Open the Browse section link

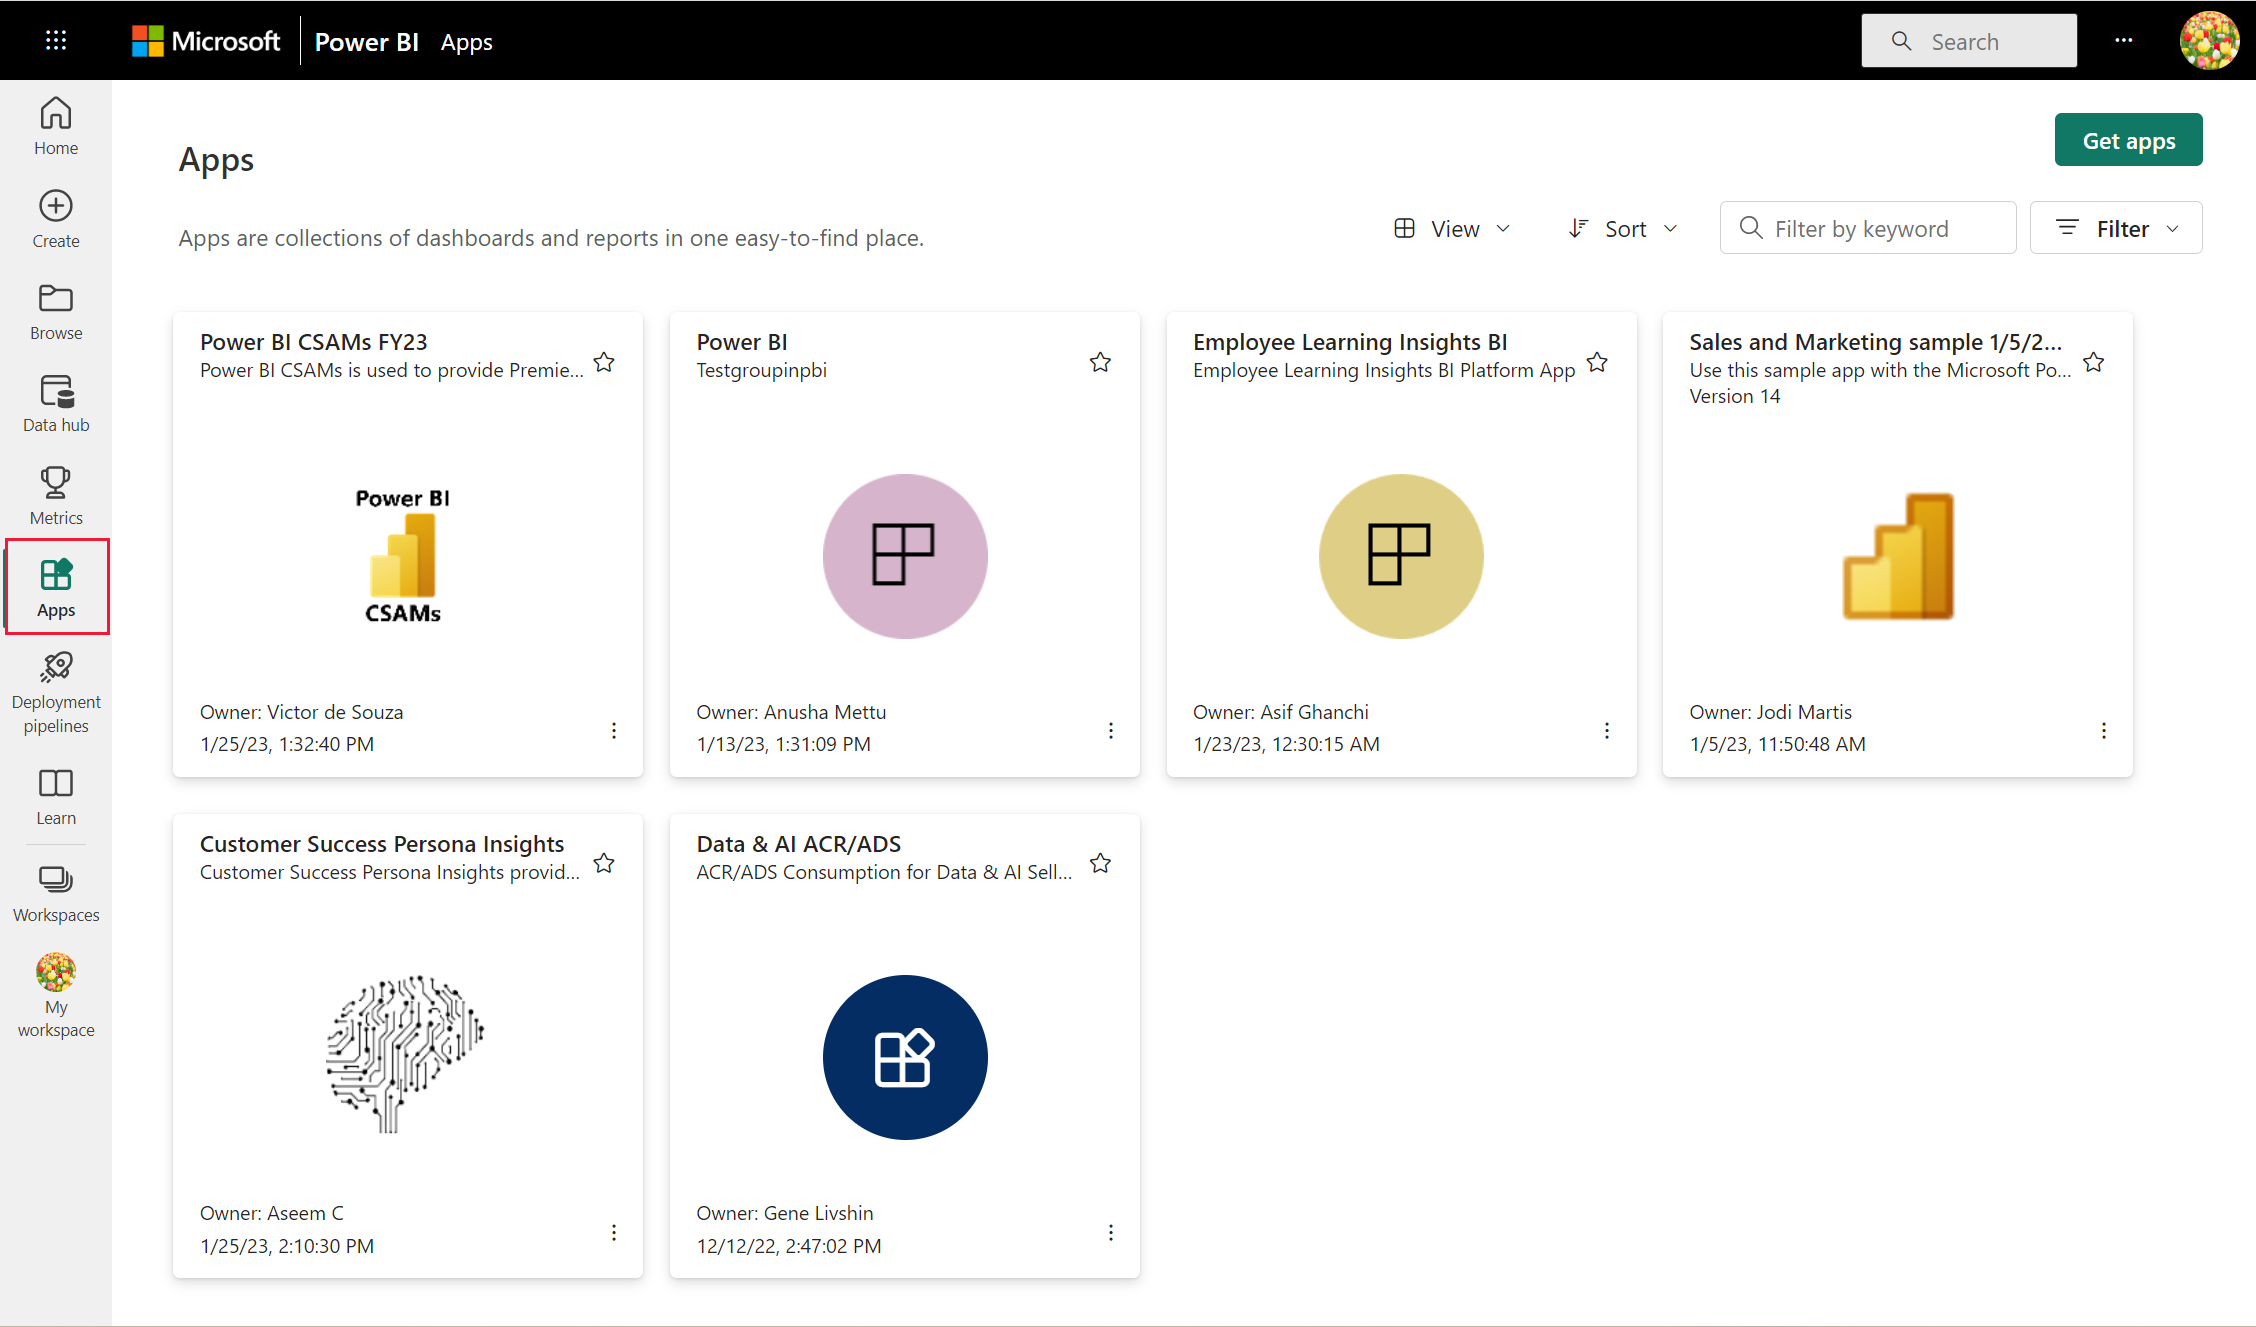(56, 311)
